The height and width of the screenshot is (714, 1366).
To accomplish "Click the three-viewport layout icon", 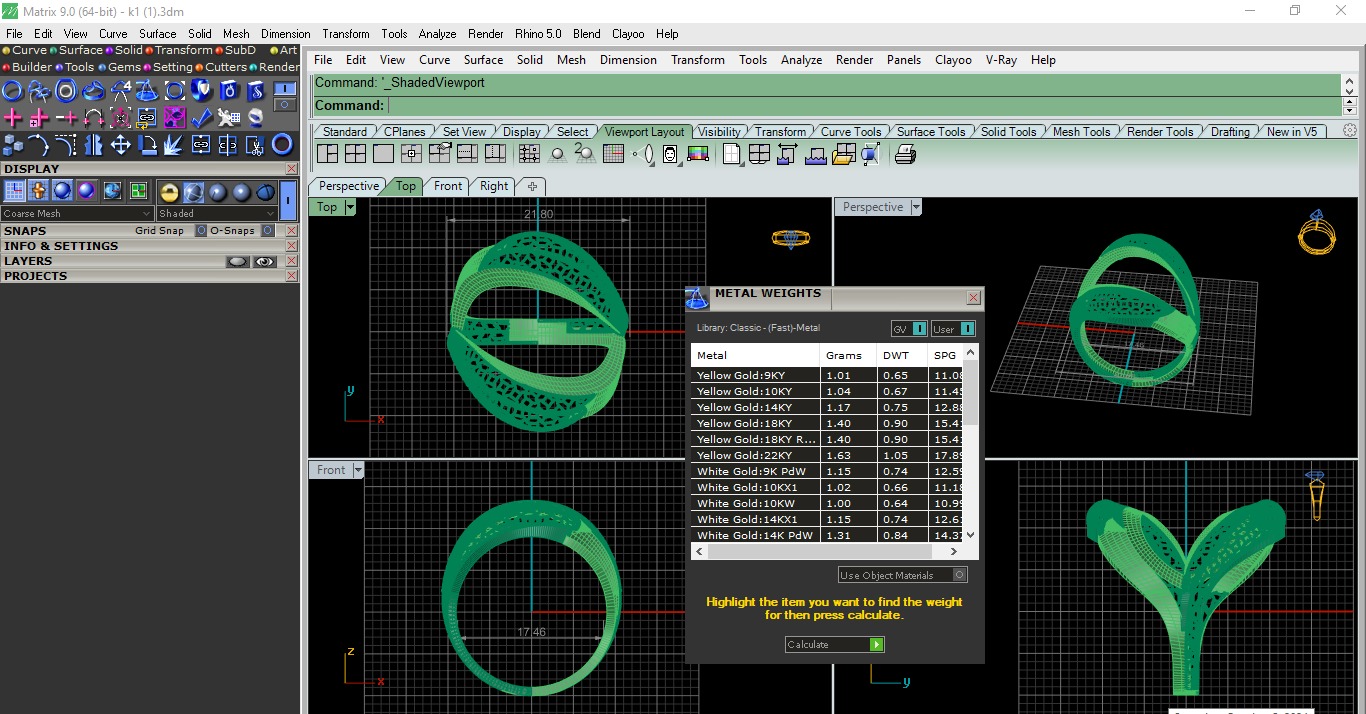I will pos(327,154).
